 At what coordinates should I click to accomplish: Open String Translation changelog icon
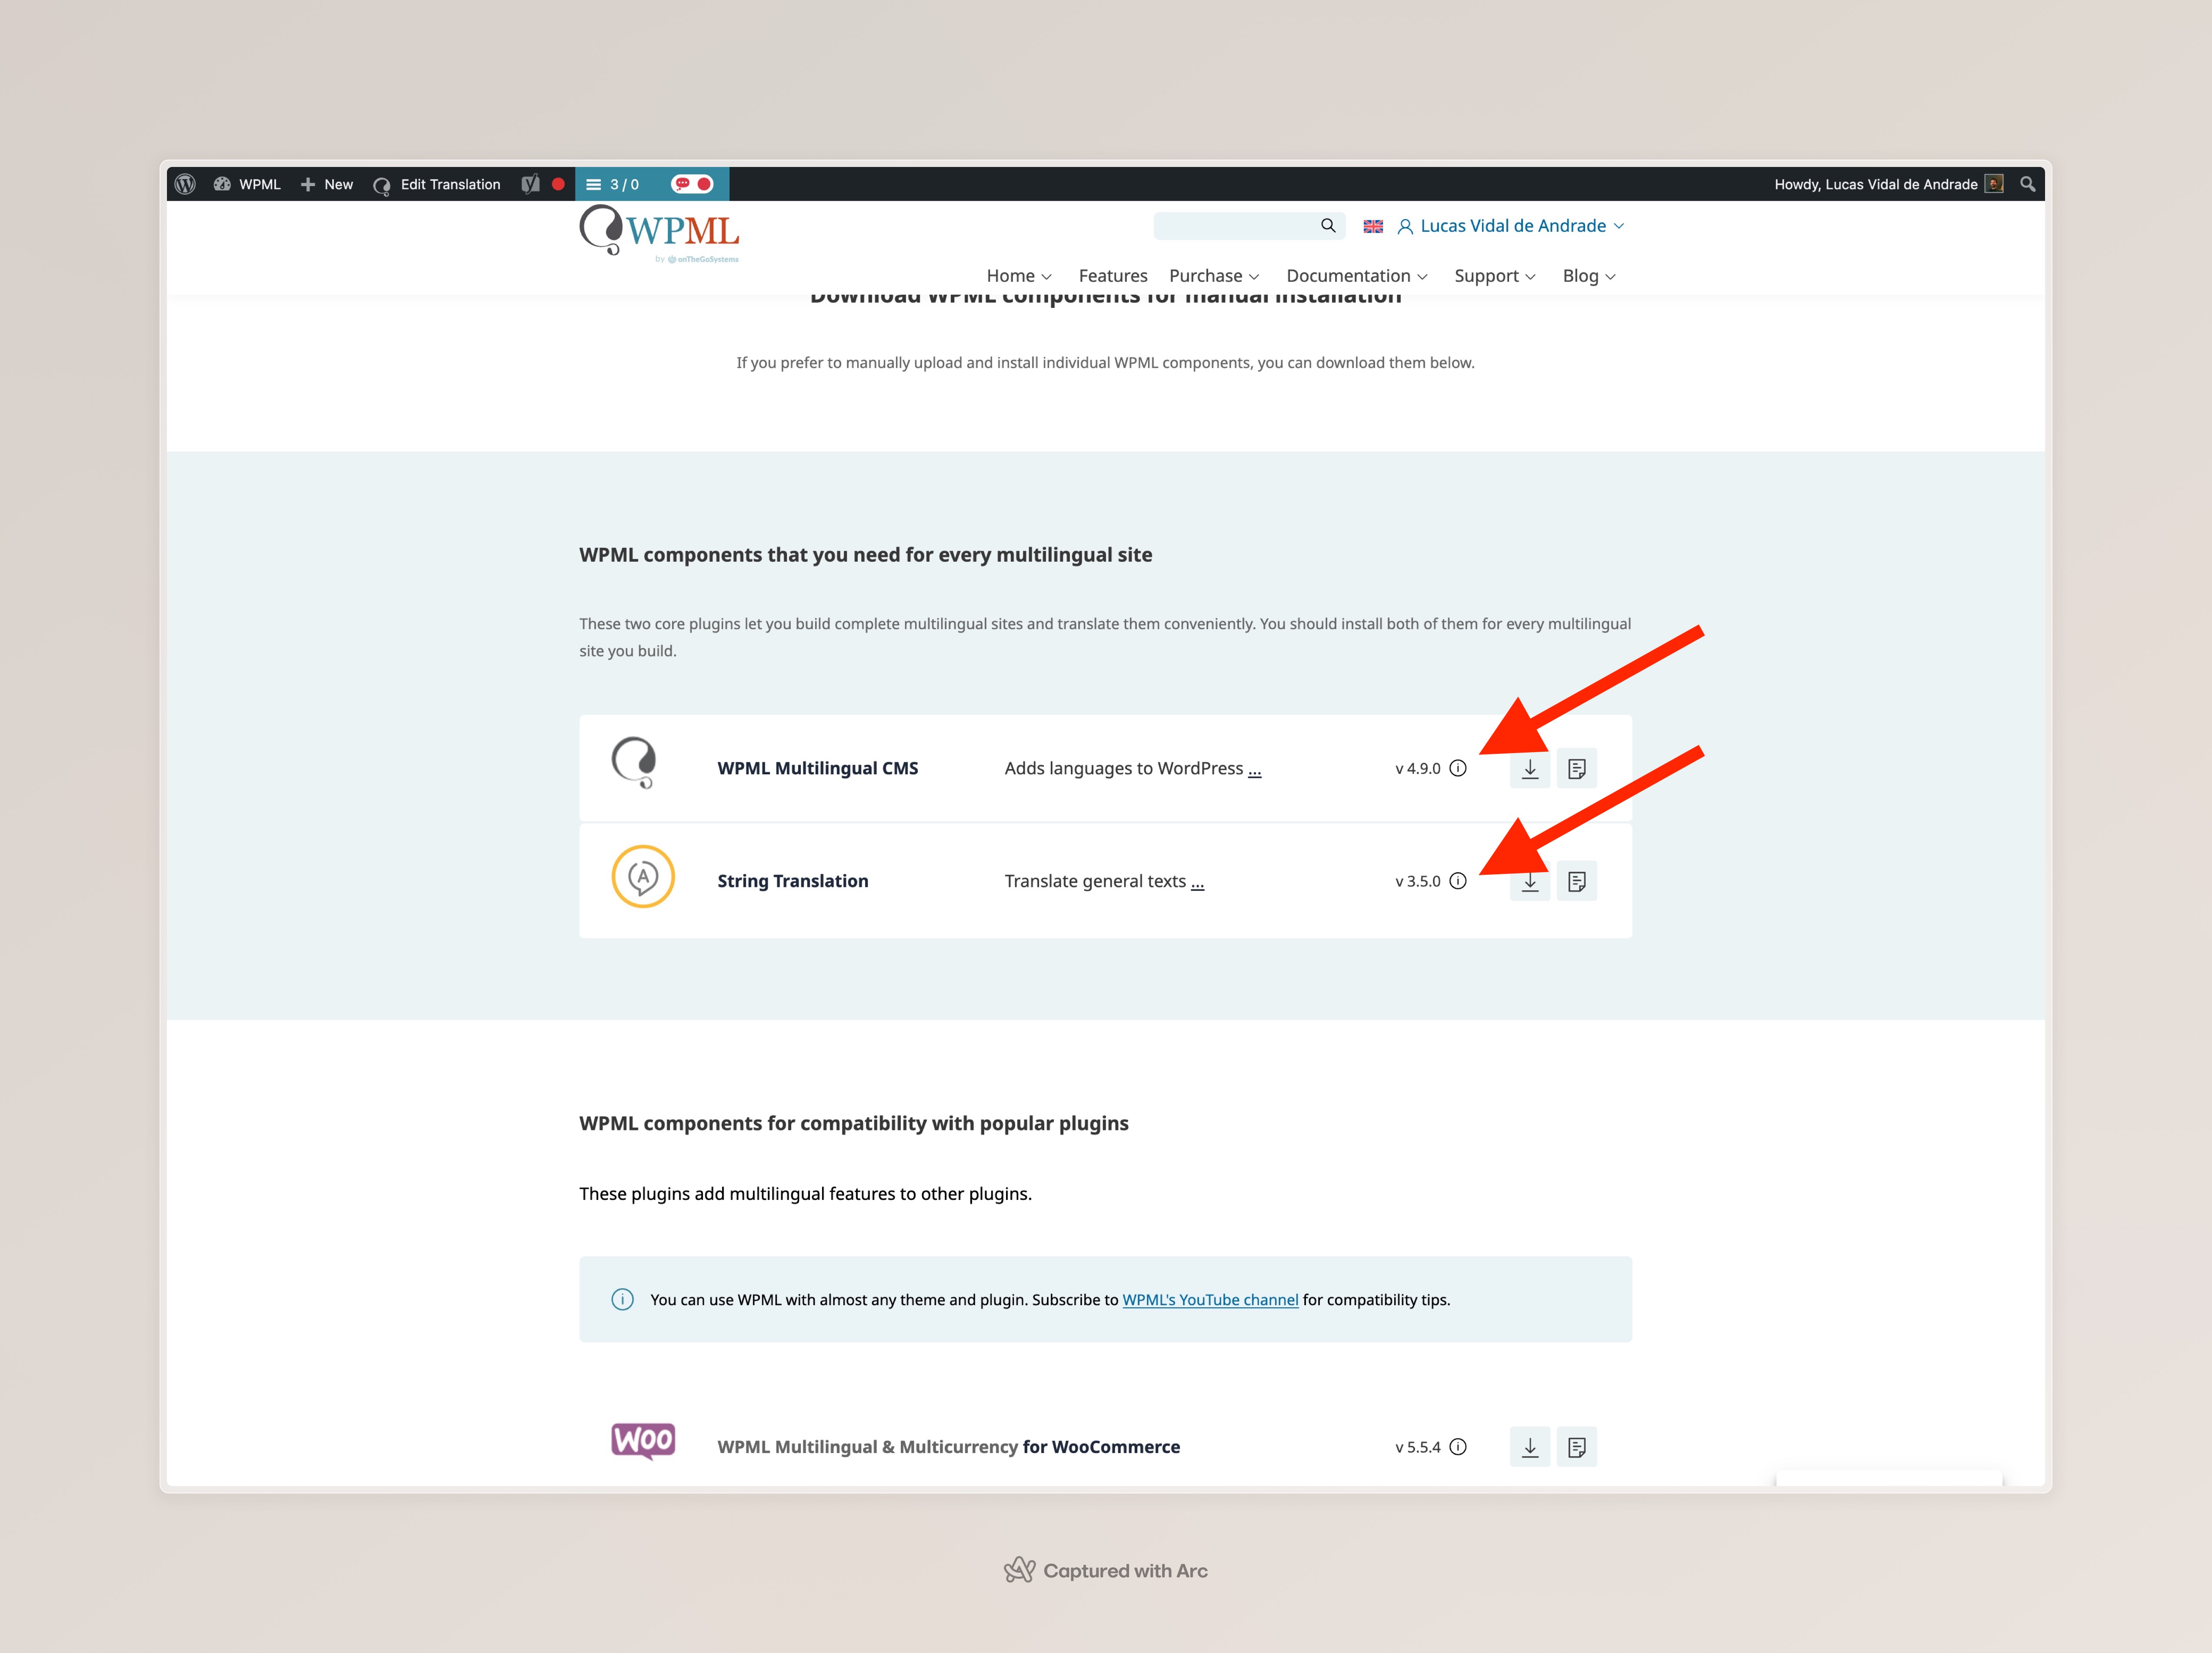(1576, 881)
